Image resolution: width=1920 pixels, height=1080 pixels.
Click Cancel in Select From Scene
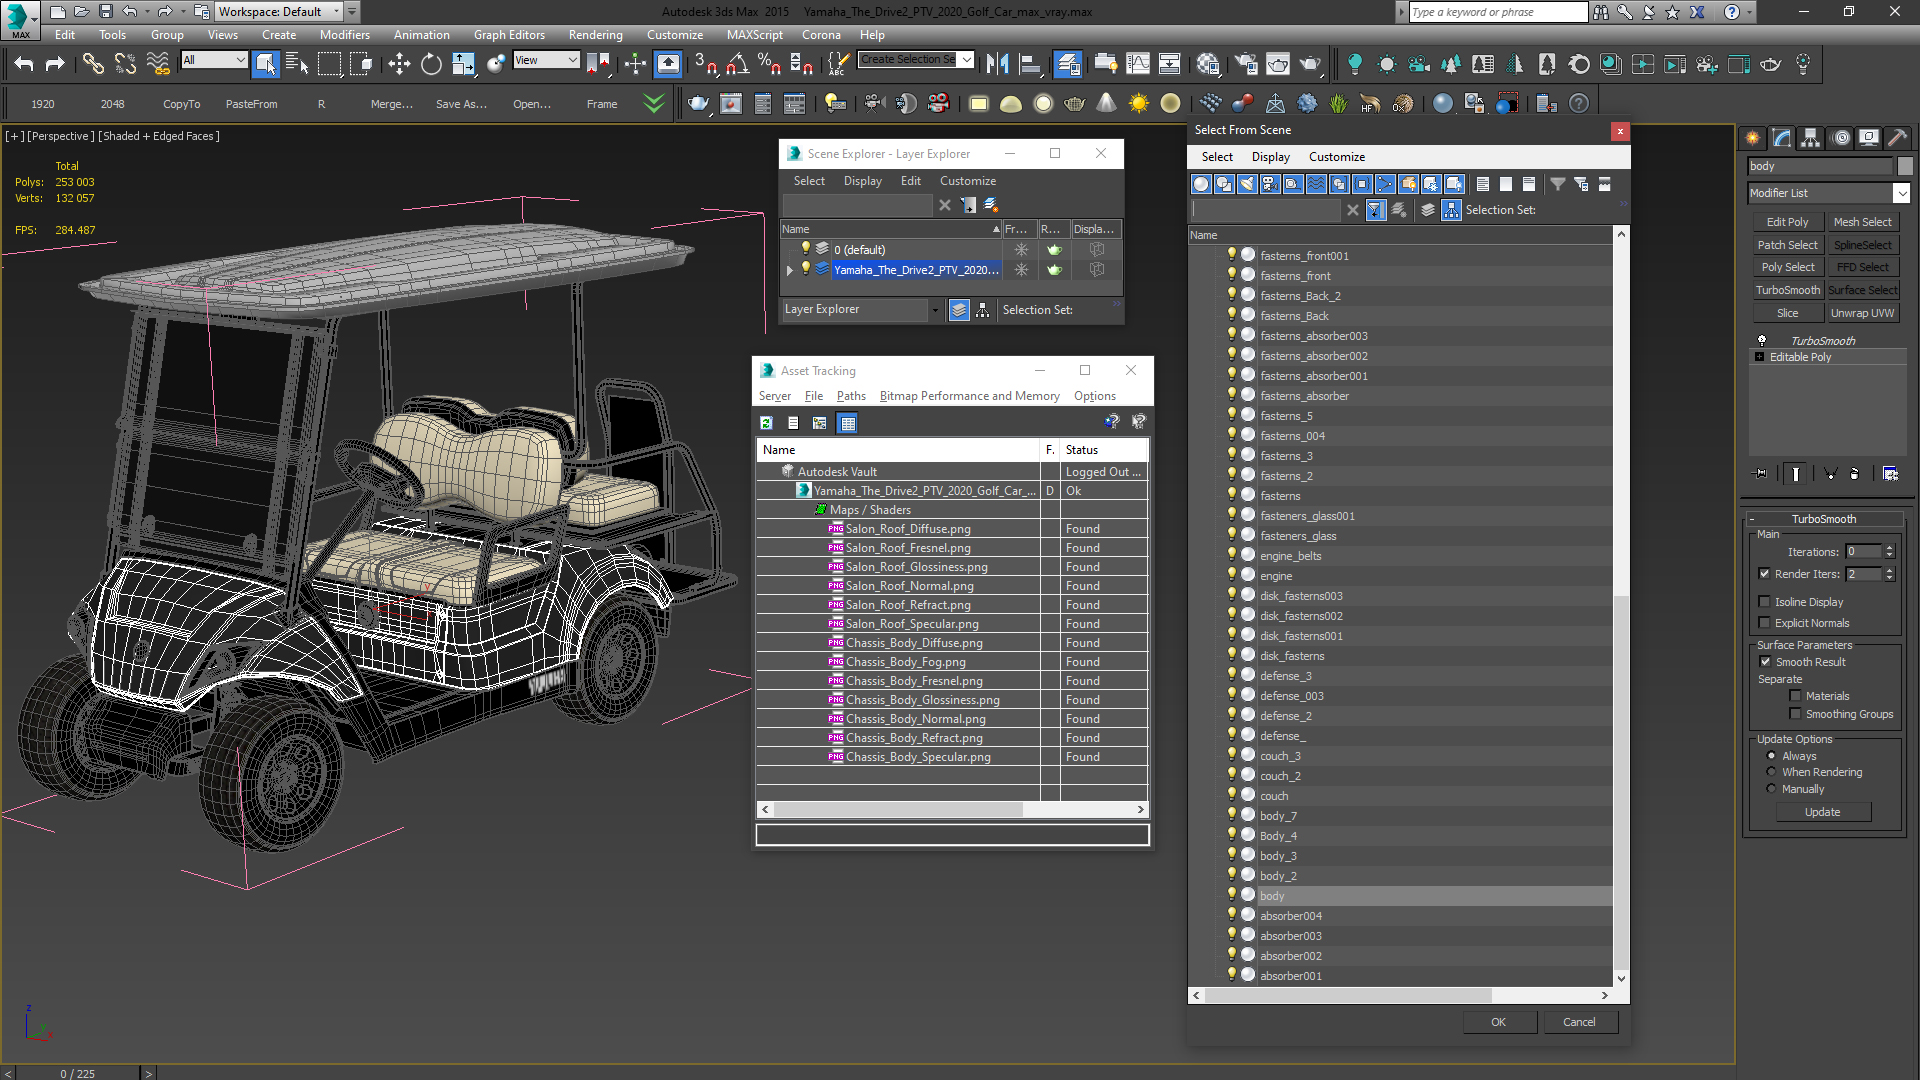coord(1579,1022)
